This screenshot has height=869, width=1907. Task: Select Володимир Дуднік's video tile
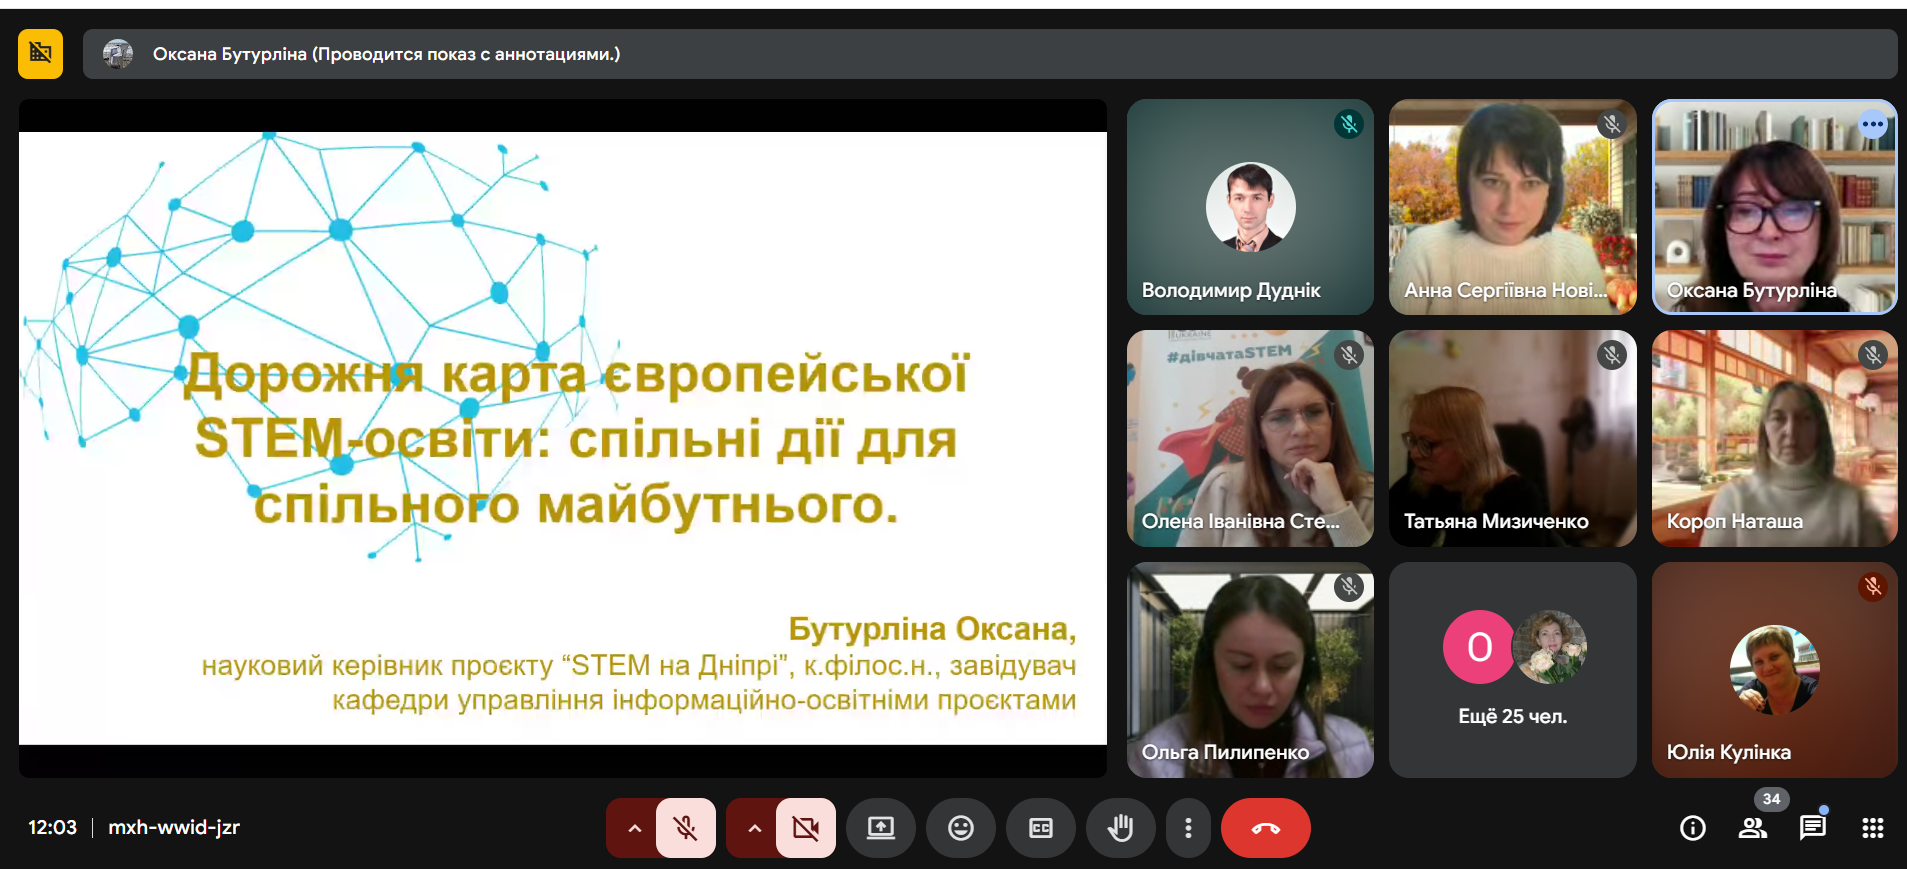click(1250, 207)
